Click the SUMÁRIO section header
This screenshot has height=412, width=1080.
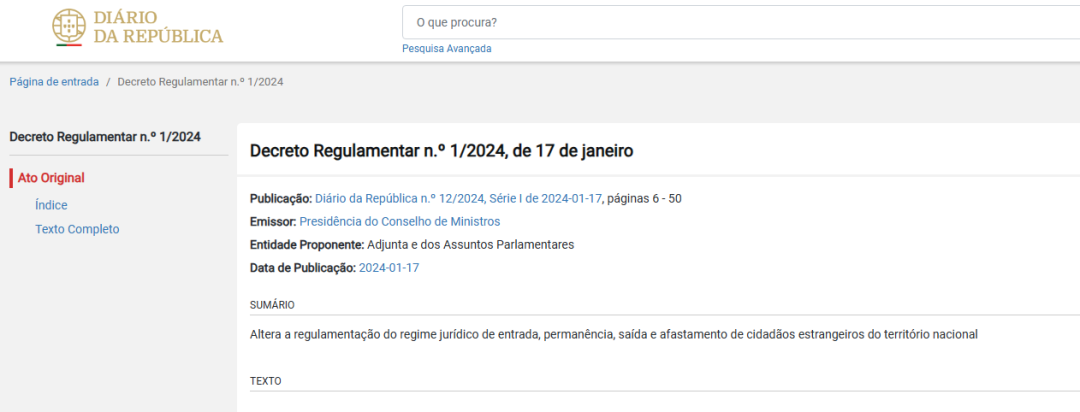point(272,305)
